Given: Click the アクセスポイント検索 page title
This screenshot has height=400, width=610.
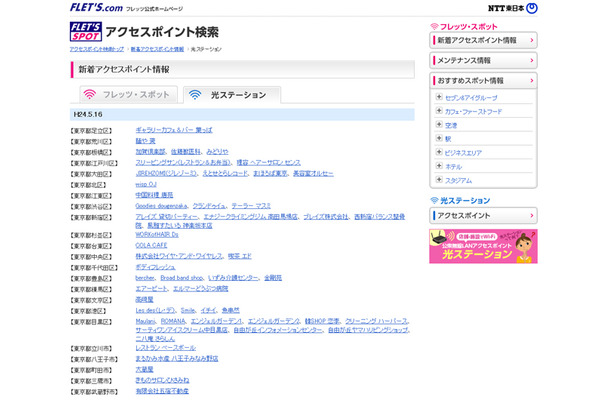Looking at the screenshot, I should (162, 32).
